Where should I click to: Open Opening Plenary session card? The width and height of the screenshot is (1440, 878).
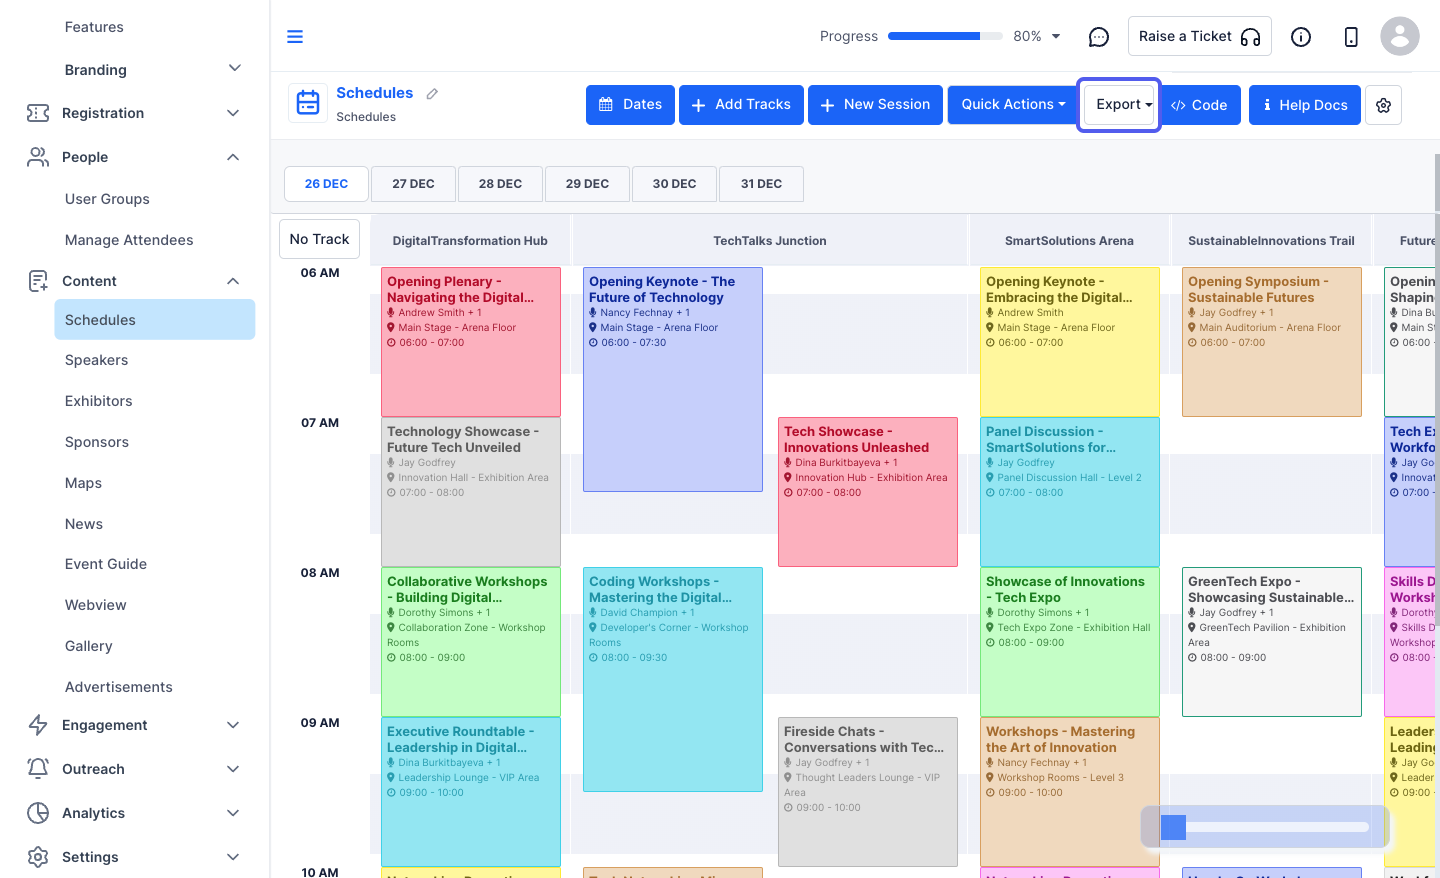pyautogui.click(x=471, y=342)
